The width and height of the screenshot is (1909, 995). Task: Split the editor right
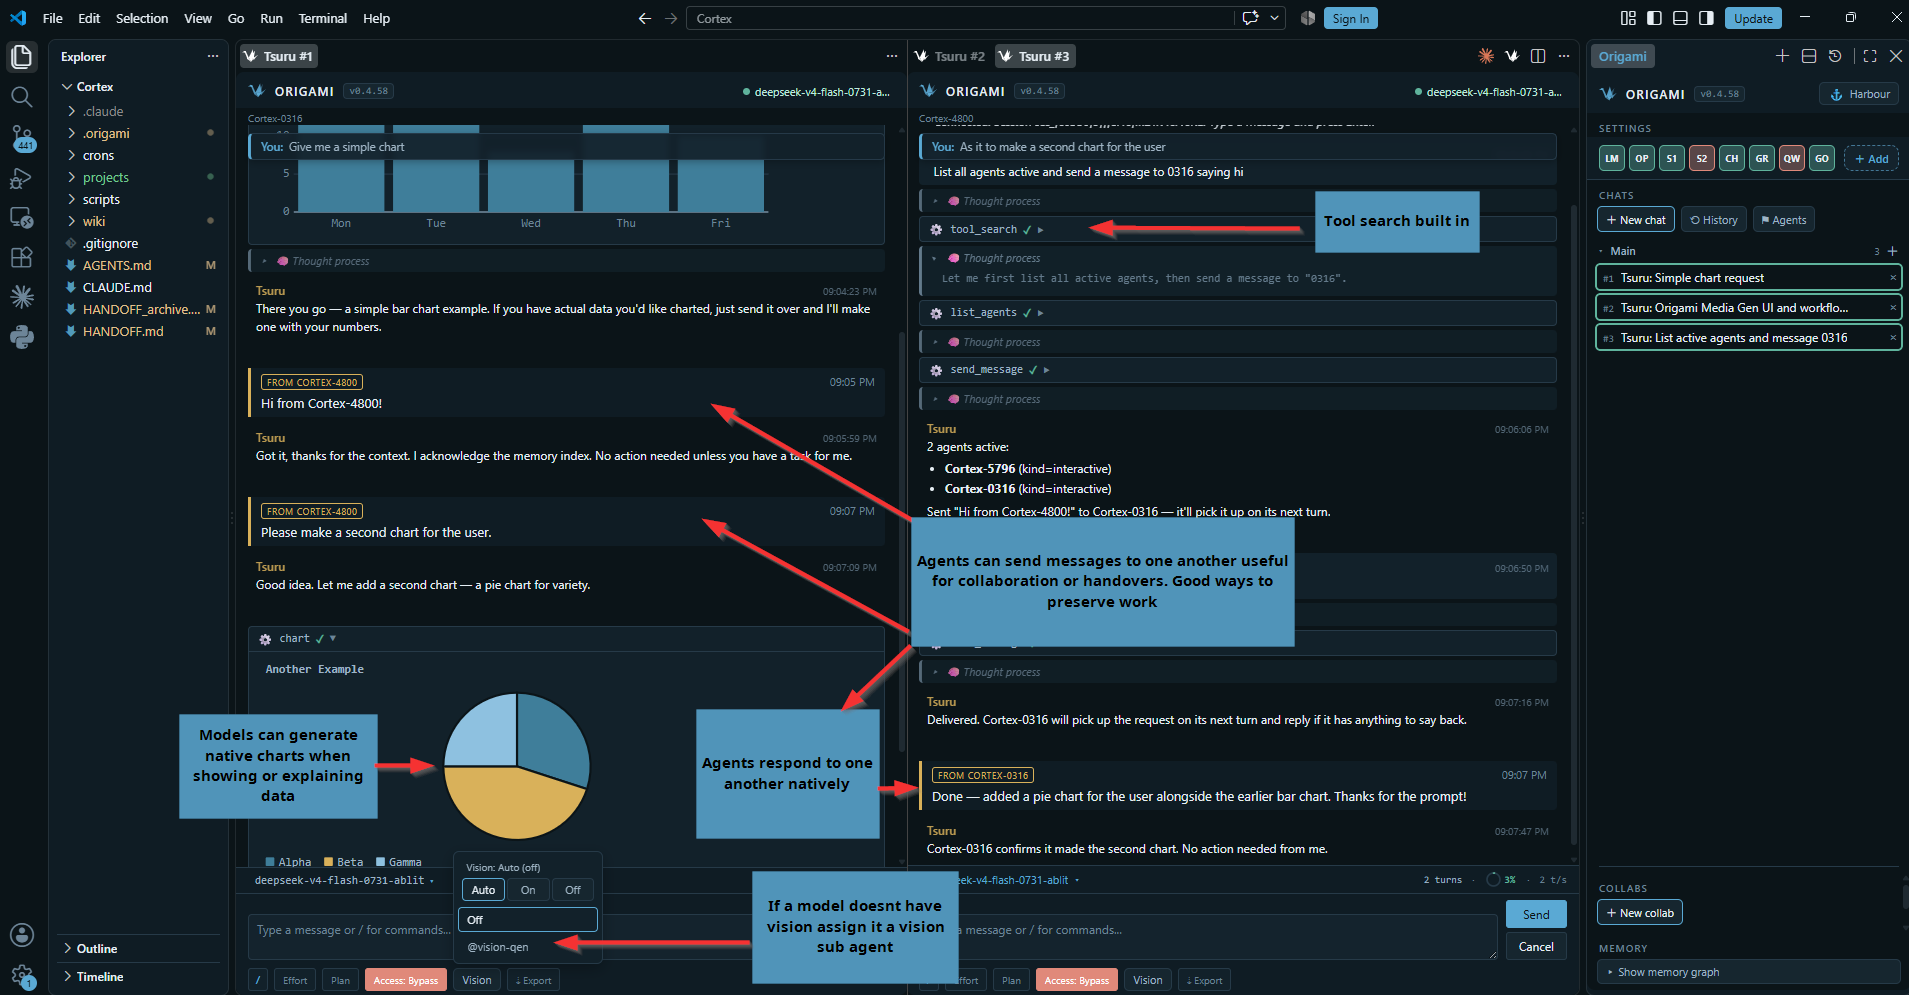[x=1538, y=56]
